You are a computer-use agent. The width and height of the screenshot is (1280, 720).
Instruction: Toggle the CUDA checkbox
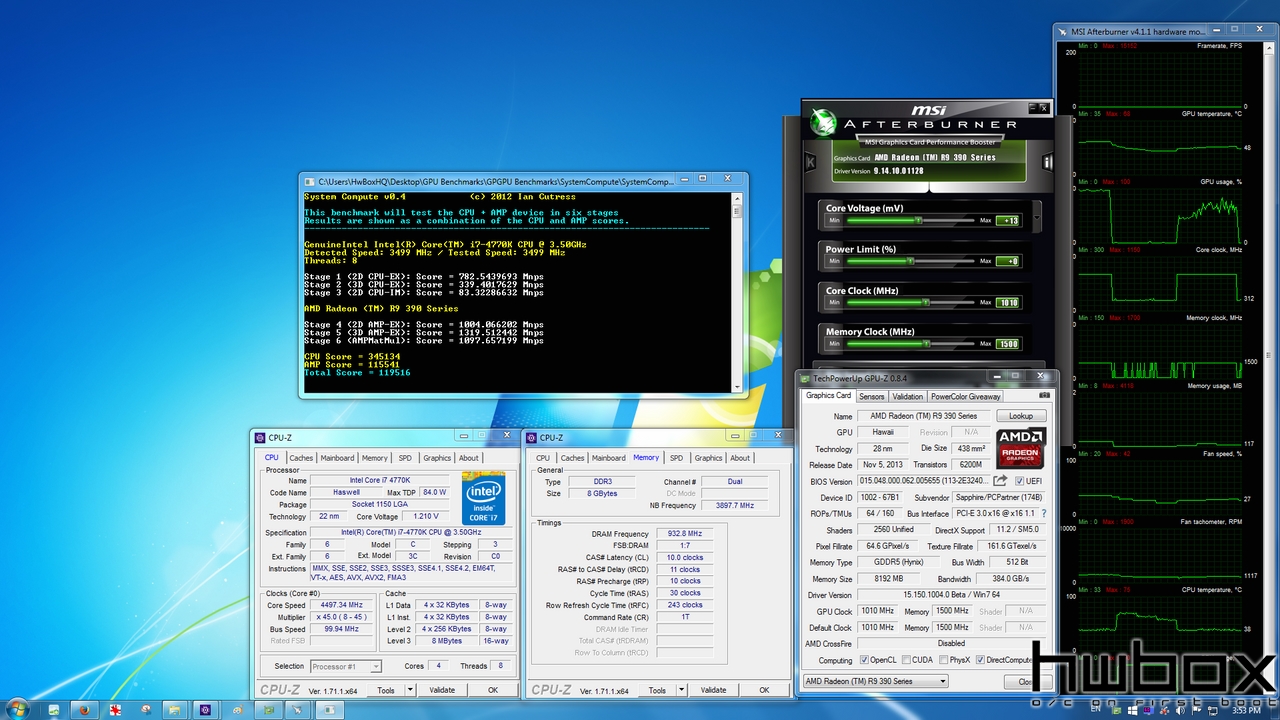tap(905, 660)
